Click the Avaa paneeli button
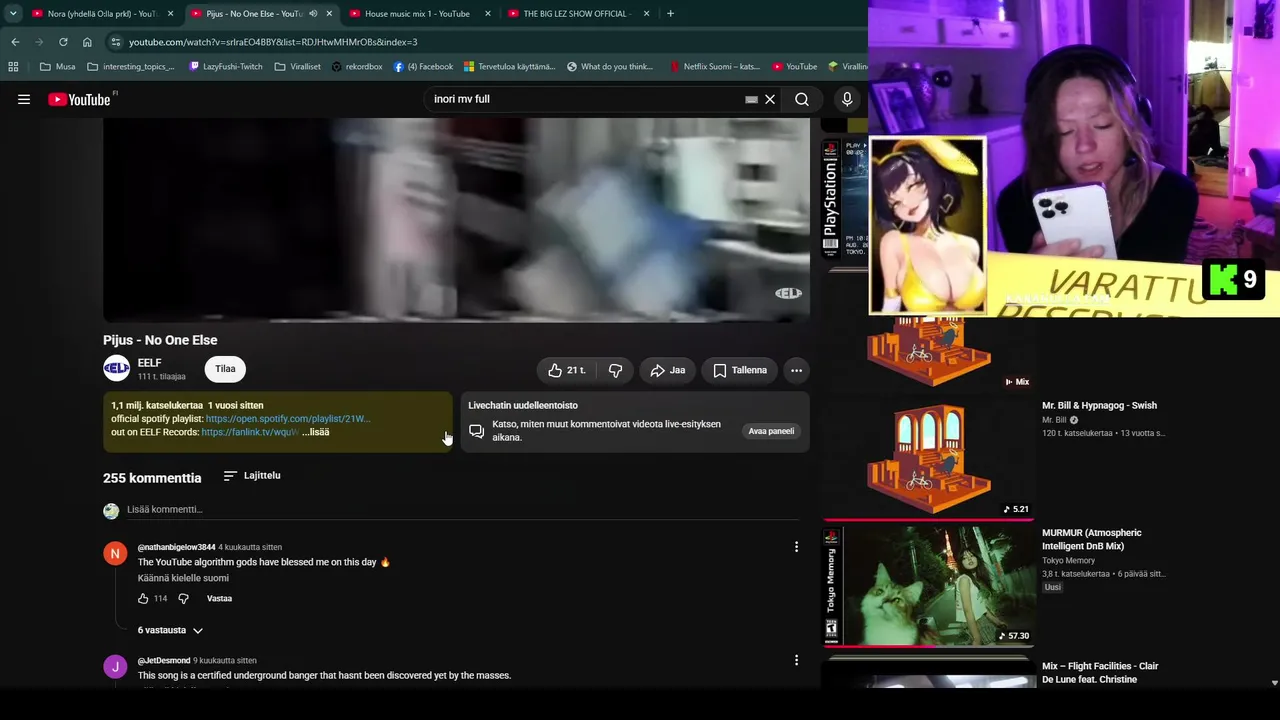This screenshot has width=1280, height=720. click(771, 431)
